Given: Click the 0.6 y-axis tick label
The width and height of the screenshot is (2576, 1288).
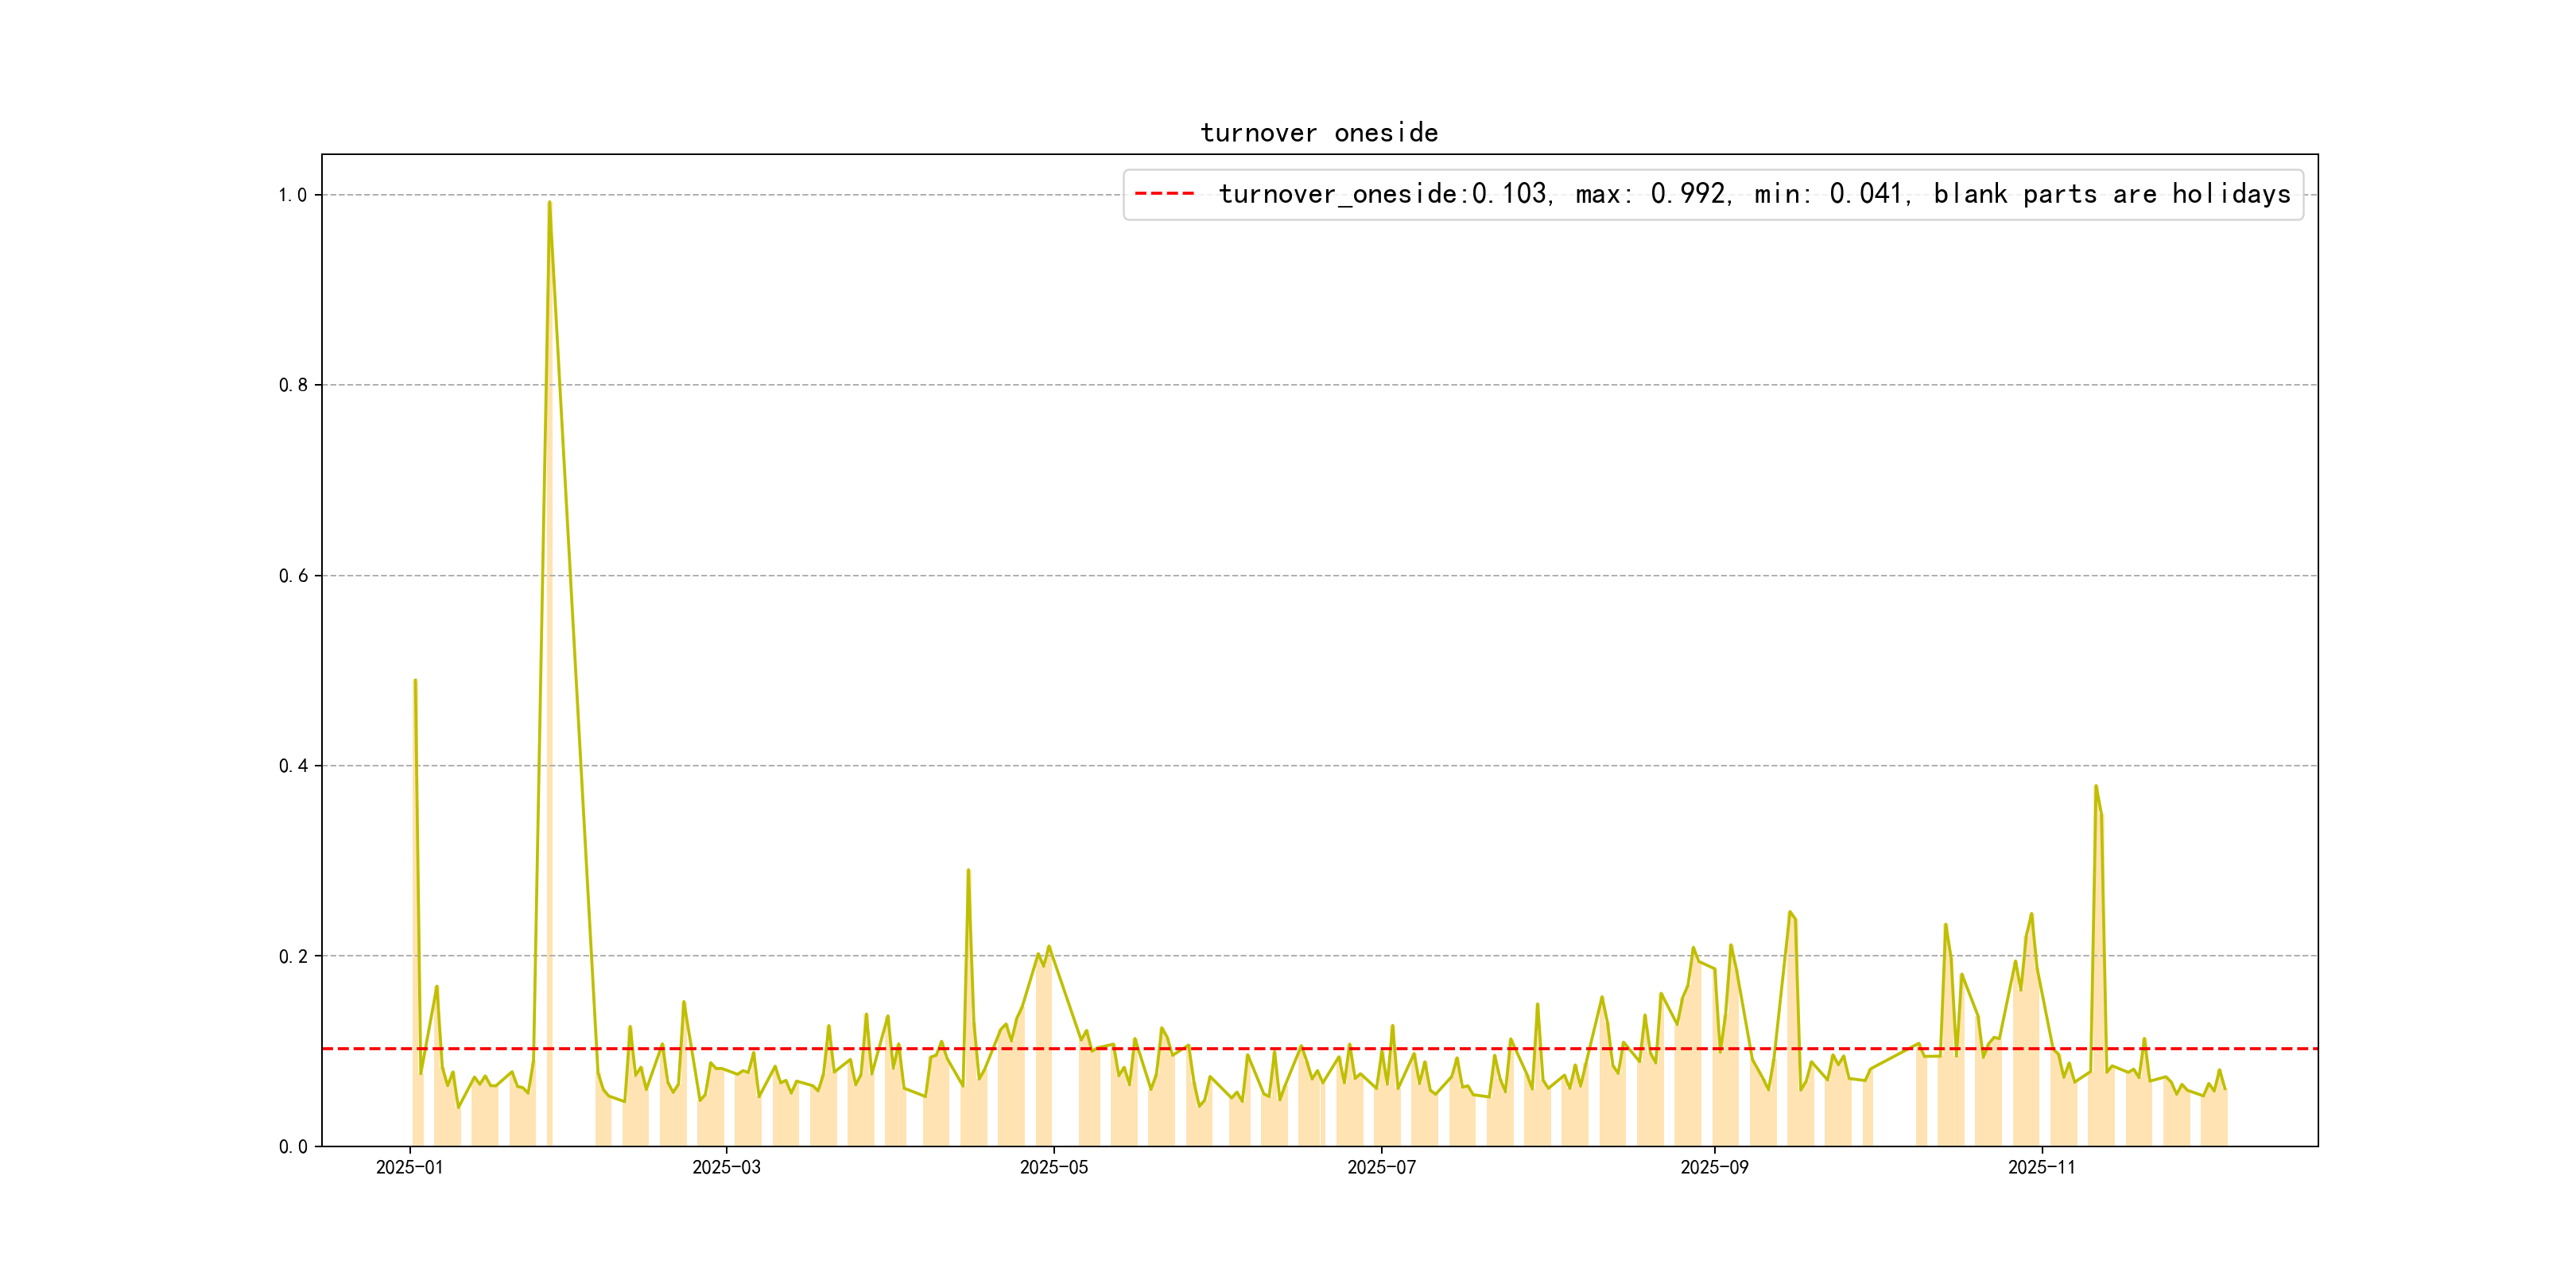Looking at the screenshot, I should pos(292,575).
